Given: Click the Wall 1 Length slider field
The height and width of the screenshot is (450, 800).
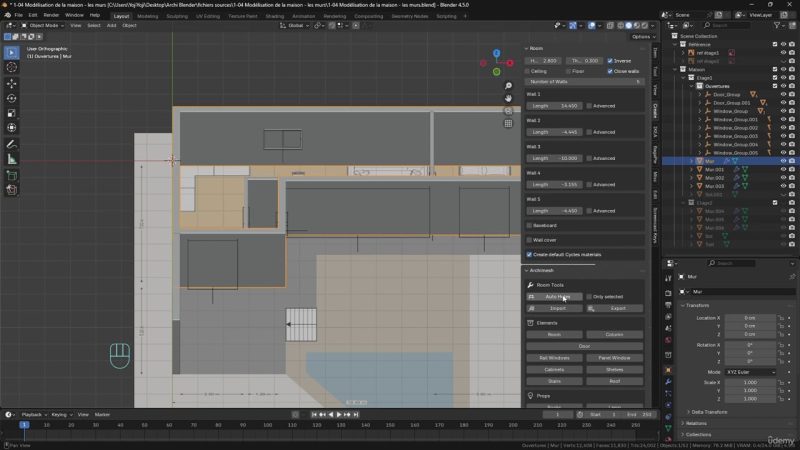Looking at the screenshot, I should (554, 105).
